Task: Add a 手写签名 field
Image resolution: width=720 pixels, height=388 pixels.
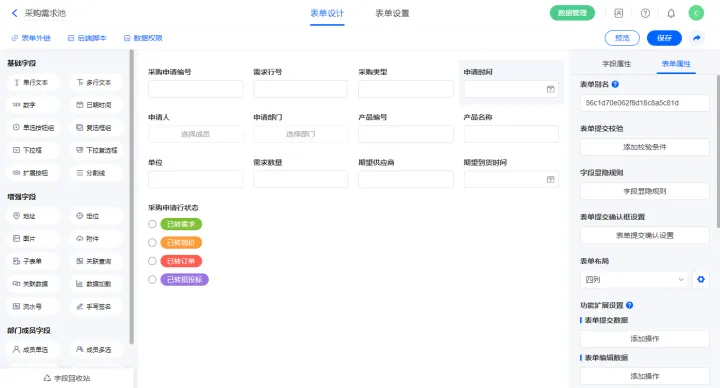Action: click(96, 306)
